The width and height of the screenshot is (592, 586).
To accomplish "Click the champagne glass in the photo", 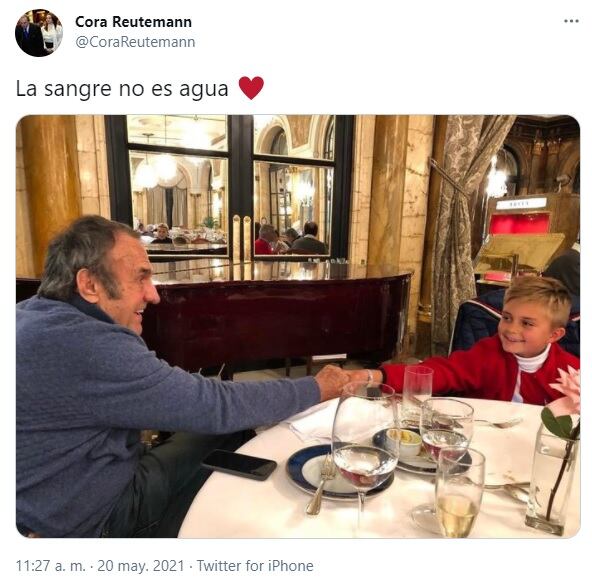I will click(x=459, y=493).
